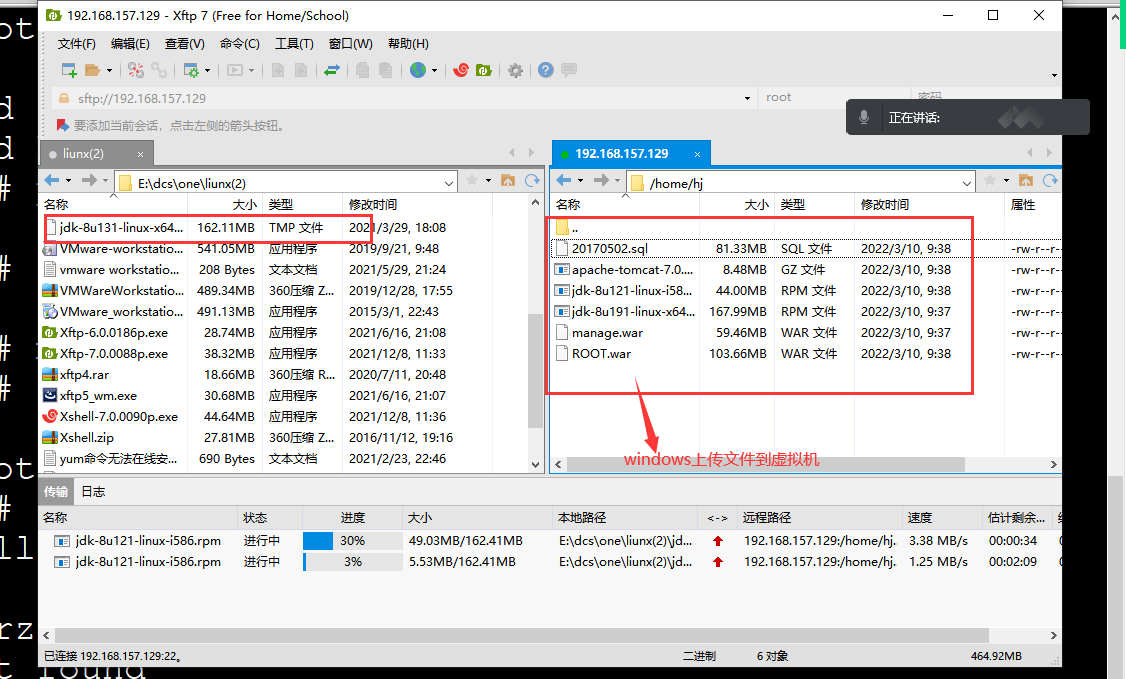
Task: Open the 窗口(W) menu
Action: [x=350, y=44]
